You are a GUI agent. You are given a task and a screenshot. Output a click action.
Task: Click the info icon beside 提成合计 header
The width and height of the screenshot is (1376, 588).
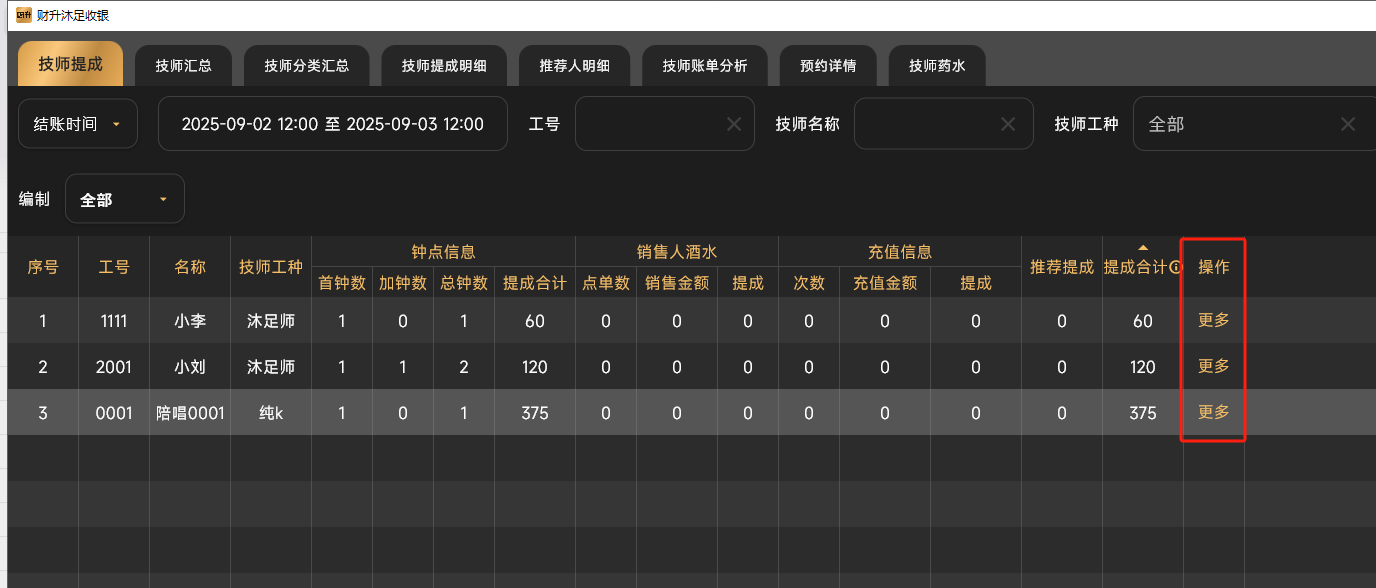click(1175, 268)
